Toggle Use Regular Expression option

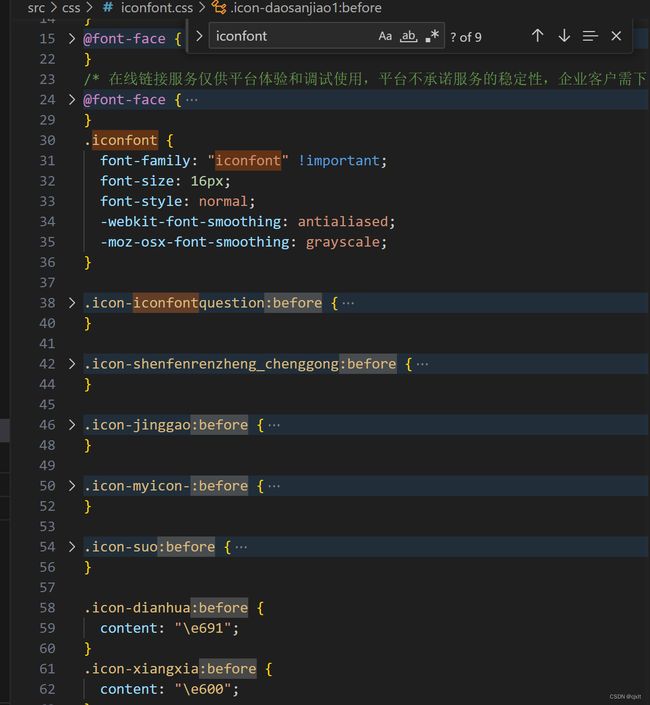pyautogui.click(x=432, y=36)
